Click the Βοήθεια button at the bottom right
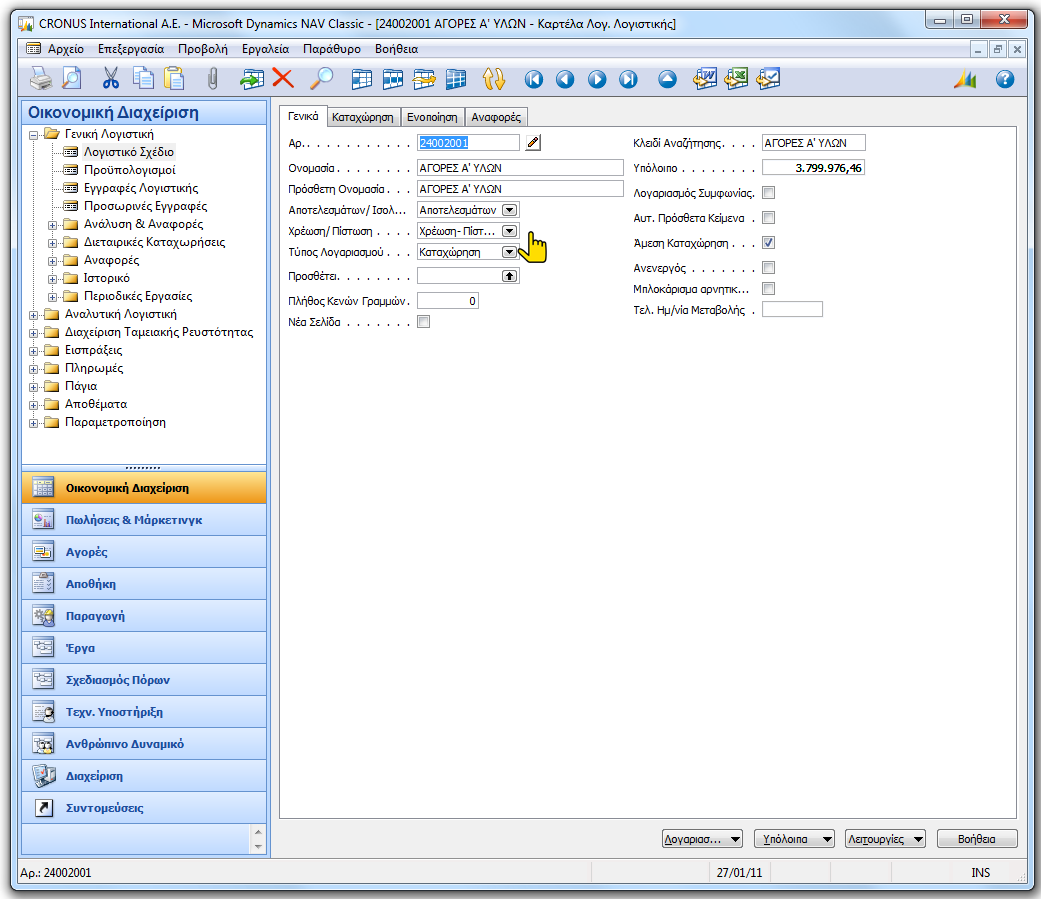This screenshot has width=1041, height=899. [977, 839]
